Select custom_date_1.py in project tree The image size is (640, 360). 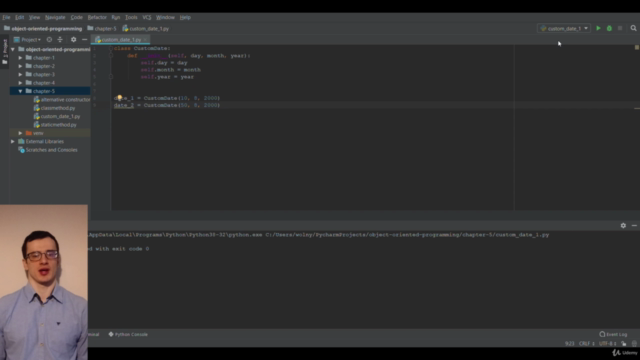[57, 116]
